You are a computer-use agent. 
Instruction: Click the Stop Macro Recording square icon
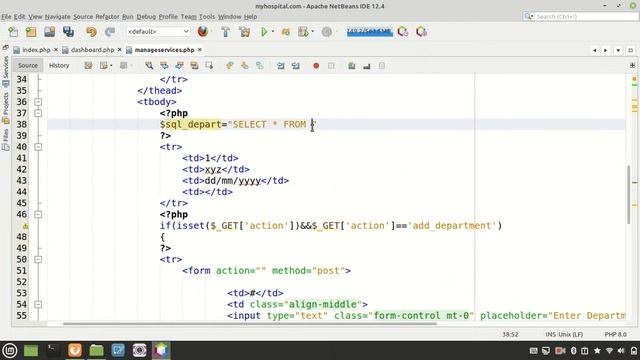(x=331, y=66)
